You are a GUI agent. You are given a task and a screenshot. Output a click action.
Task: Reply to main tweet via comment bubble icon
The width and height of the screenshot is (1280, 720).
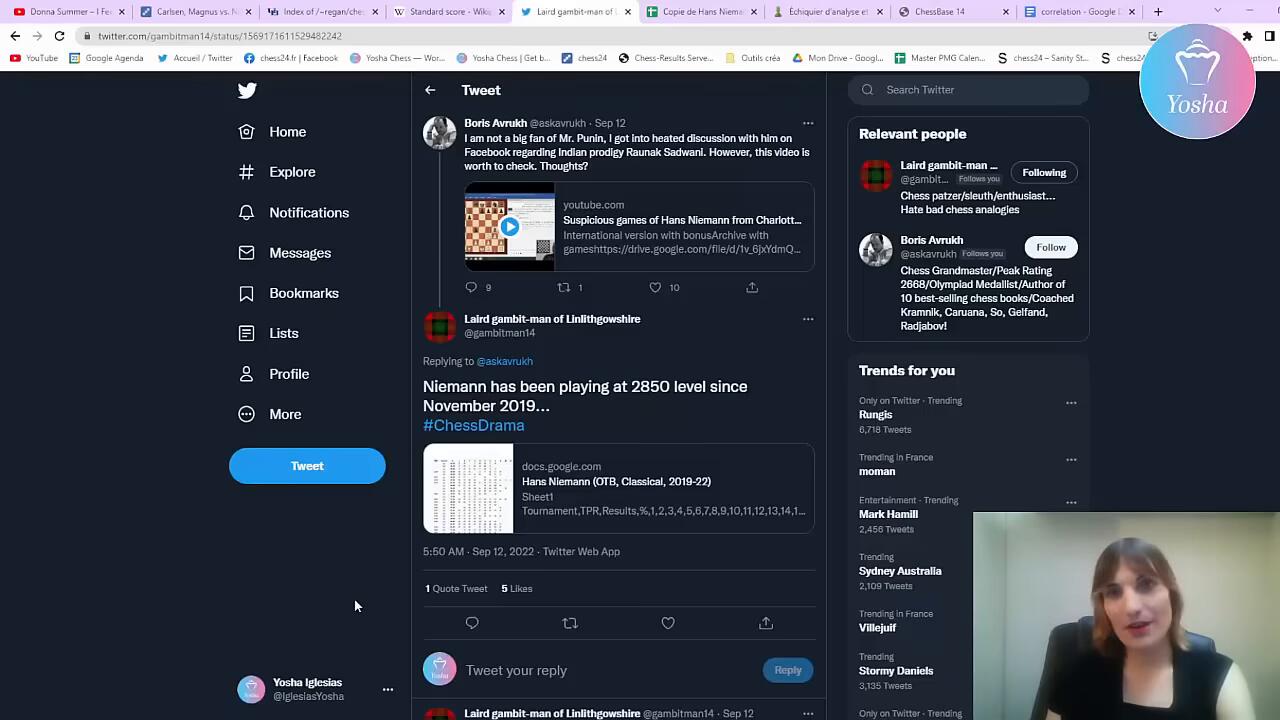click(x=472, y=623)
